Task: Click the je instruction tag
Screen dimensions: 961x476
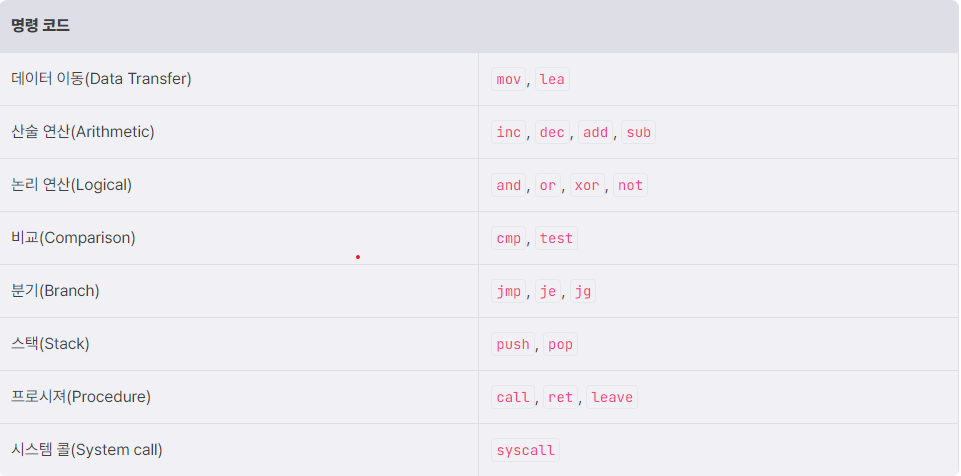Action: click(x=547, y=291)
